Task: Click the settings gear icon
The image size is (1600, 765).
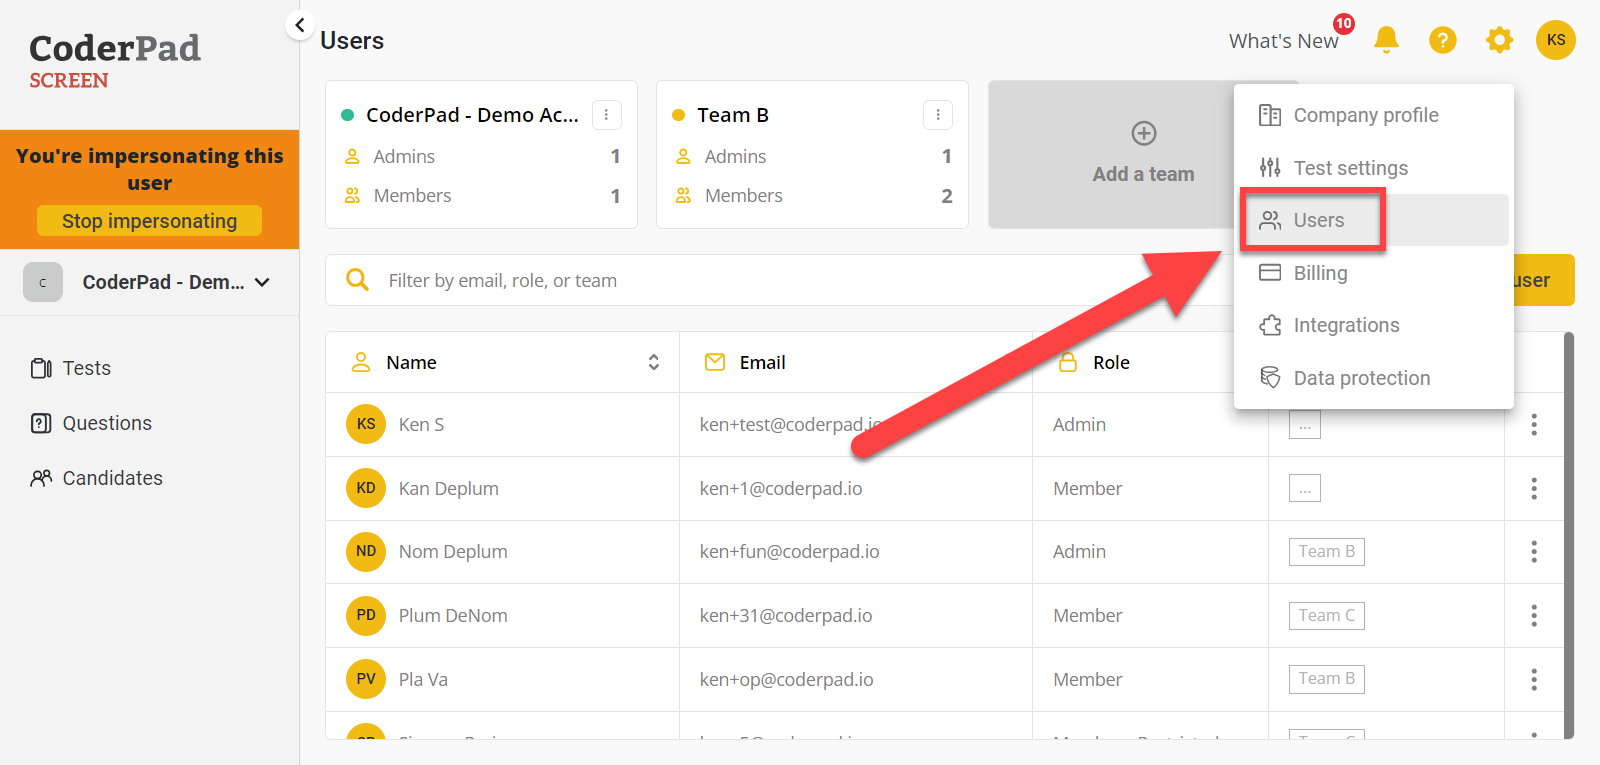Action: (x=1499, y=40)
